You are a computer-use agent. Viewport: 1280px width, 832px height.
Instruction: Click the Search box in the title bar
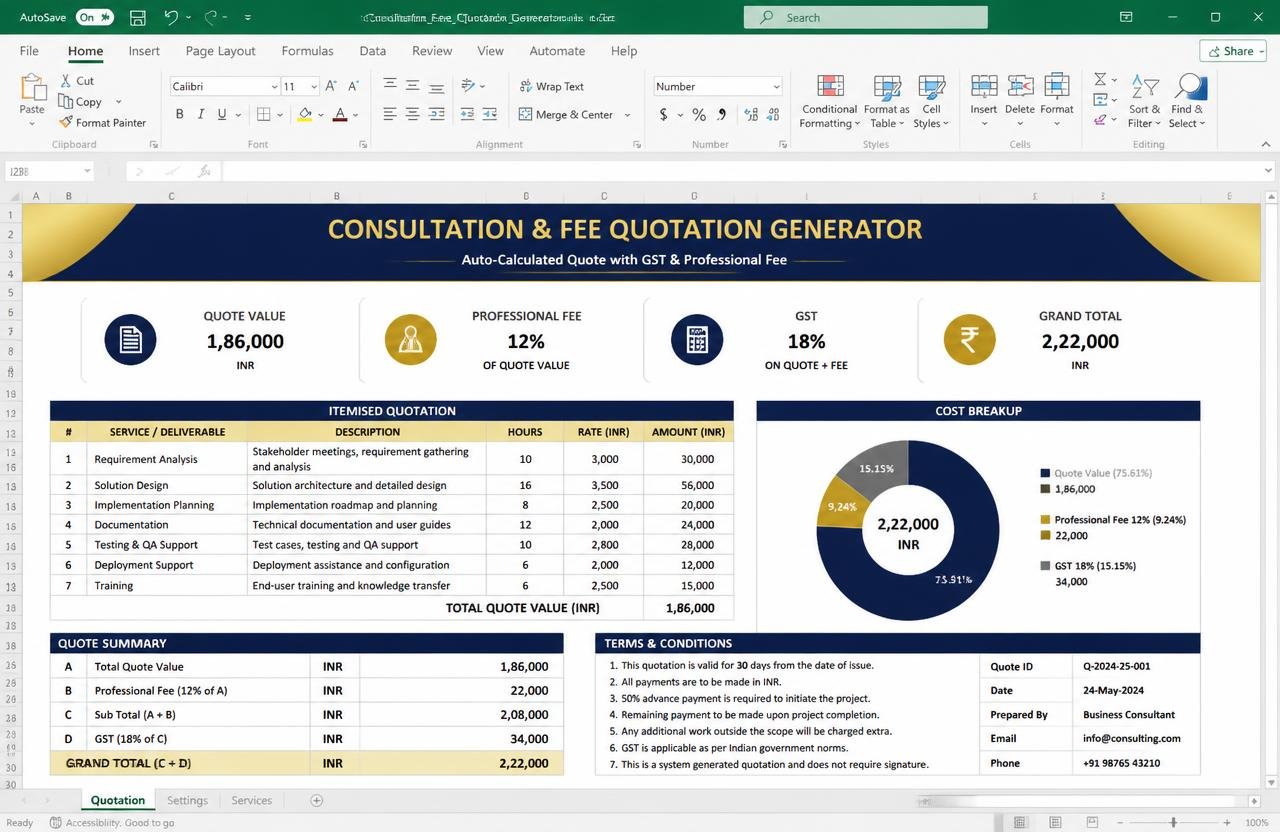[865, 17]
